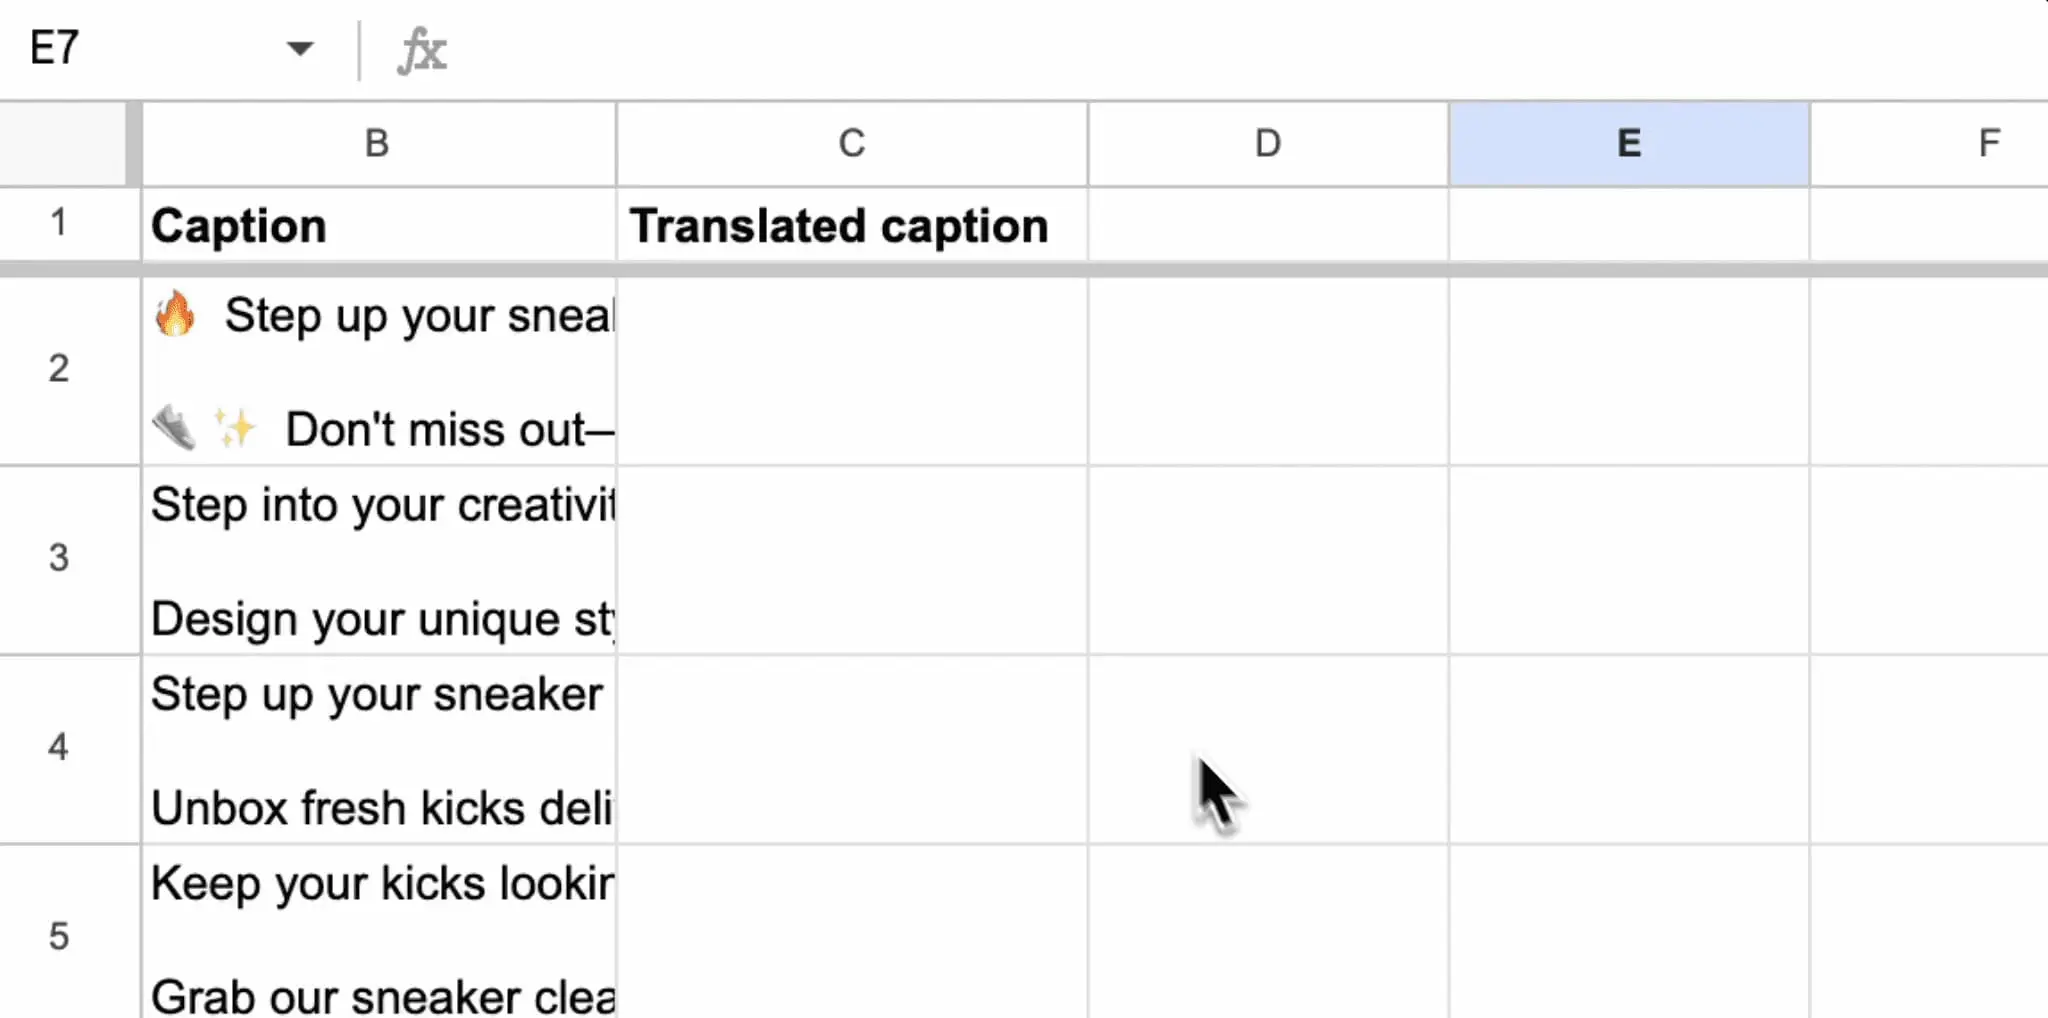Click the highlighted column E header
Viewport: 2048px width, 1018px height.
[x=1628, y=144]
